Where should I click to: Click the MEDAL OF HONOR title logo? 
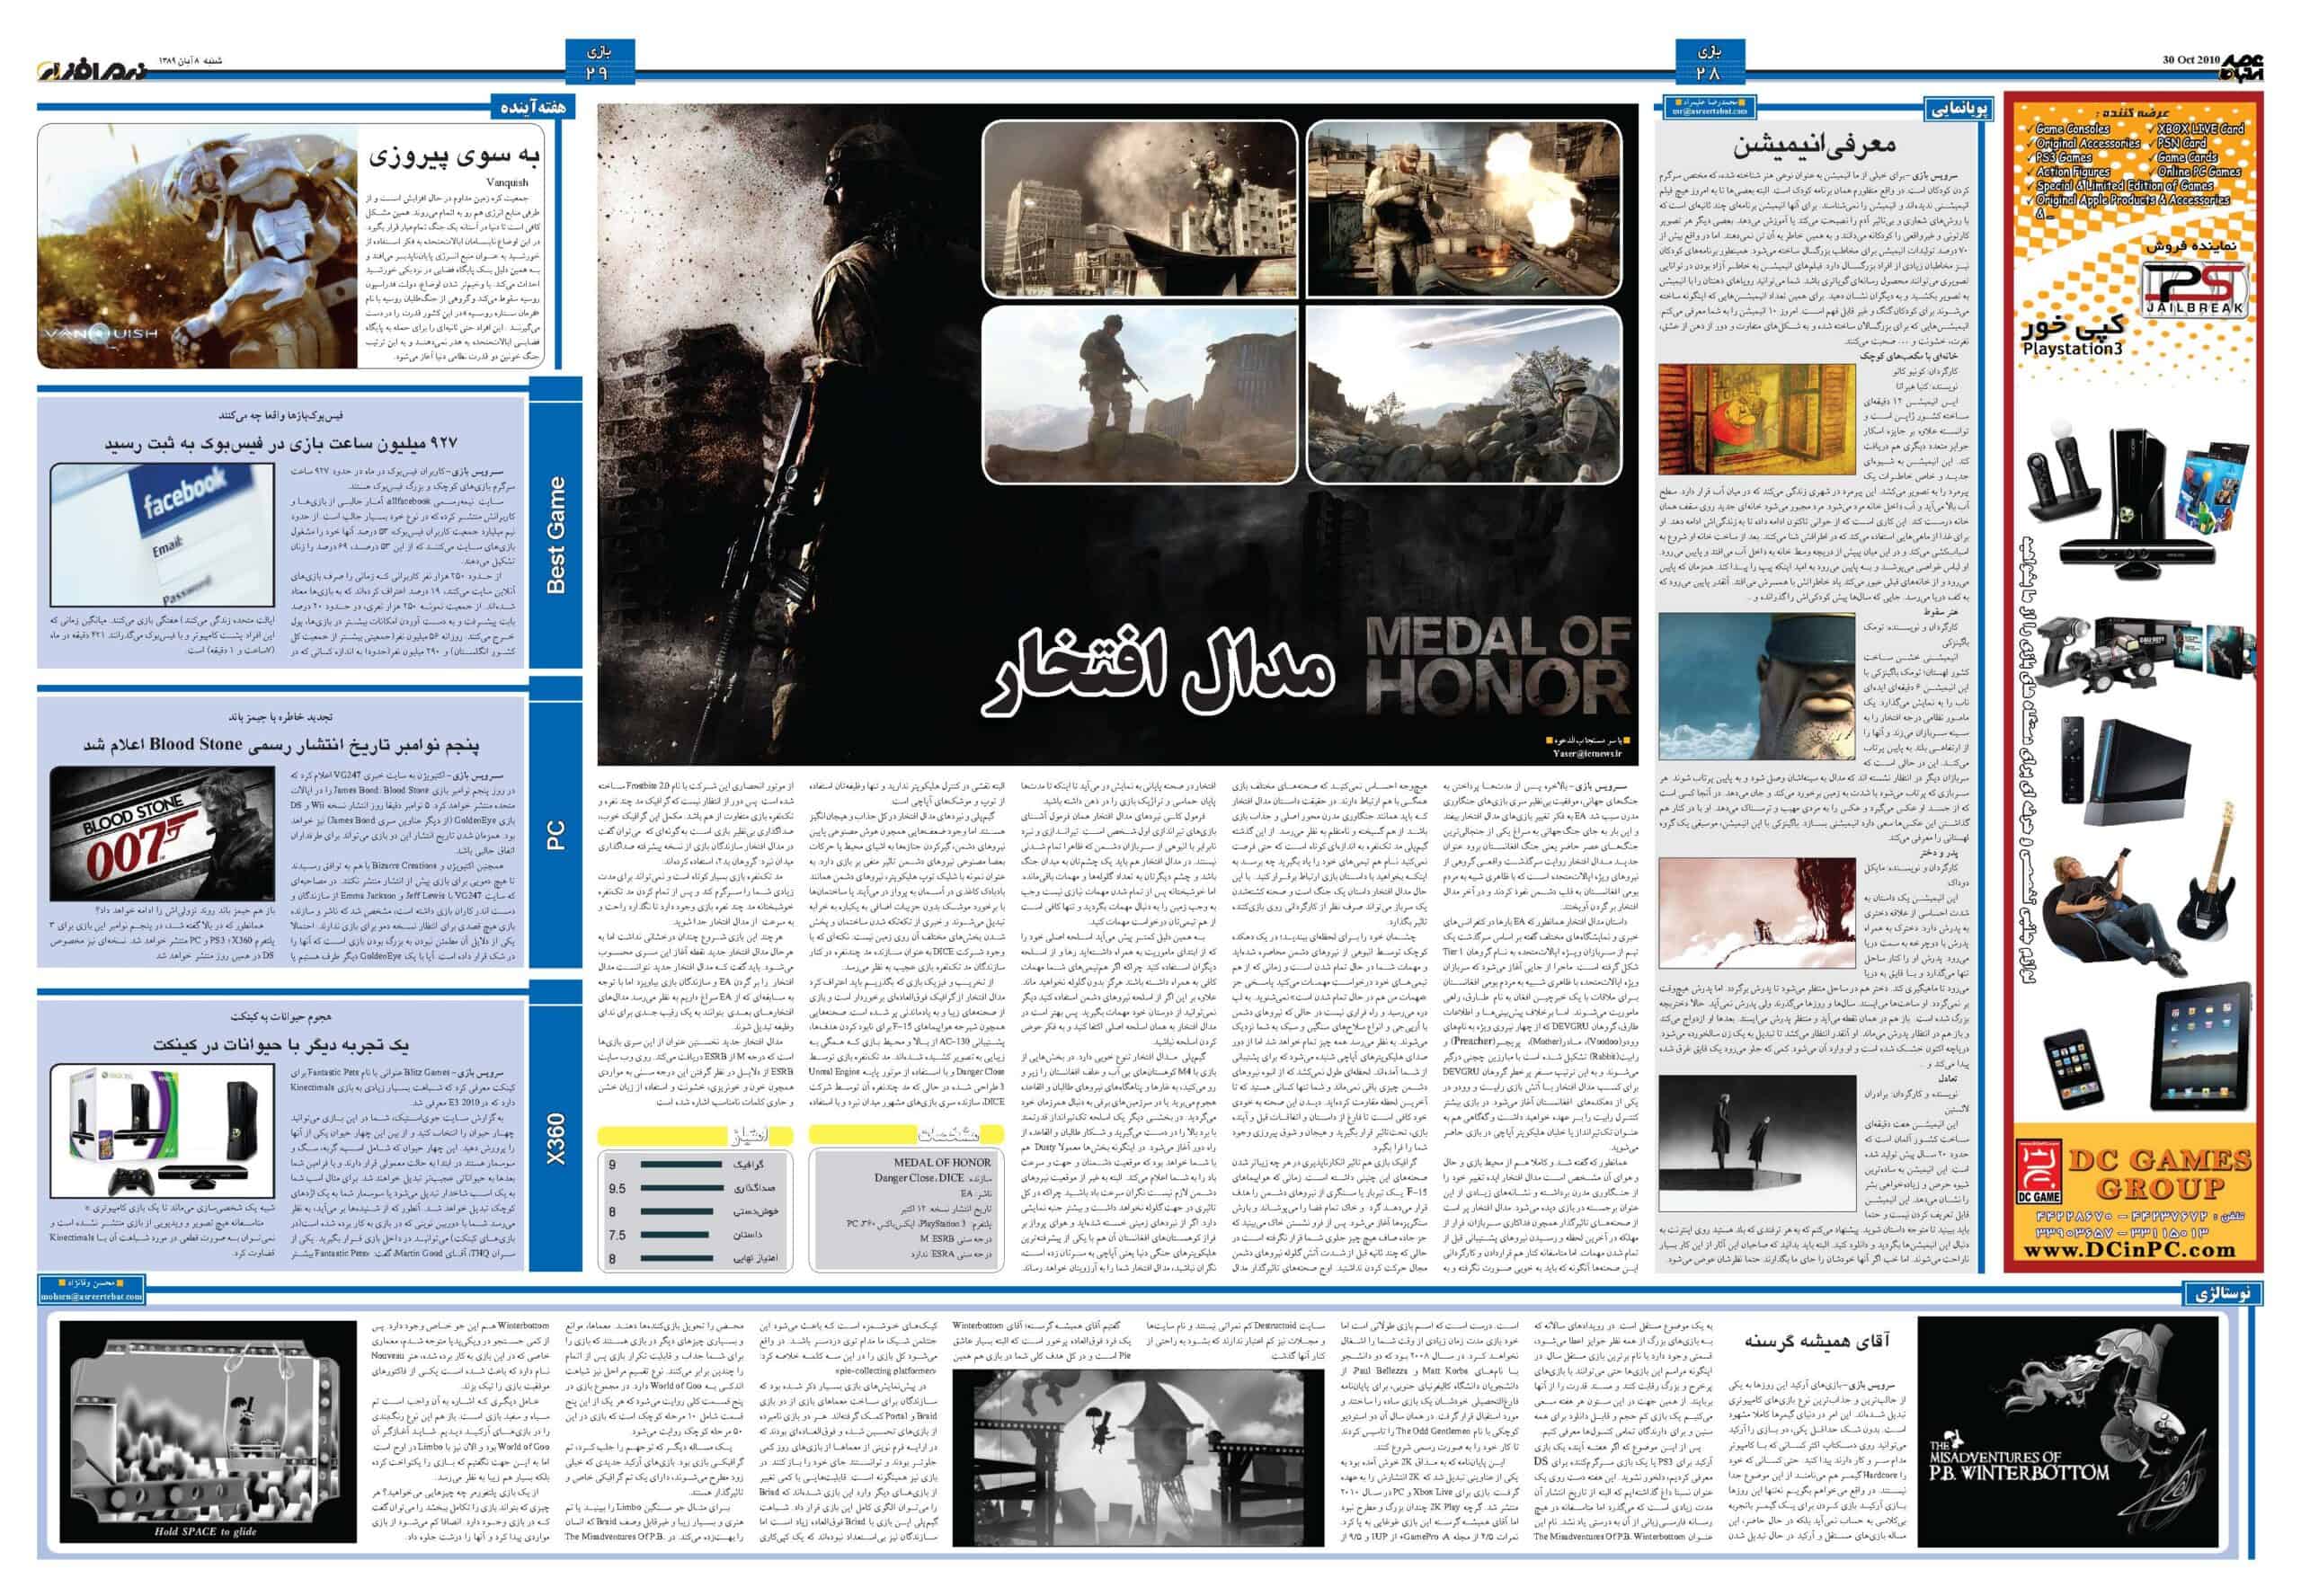point(1497,665)
